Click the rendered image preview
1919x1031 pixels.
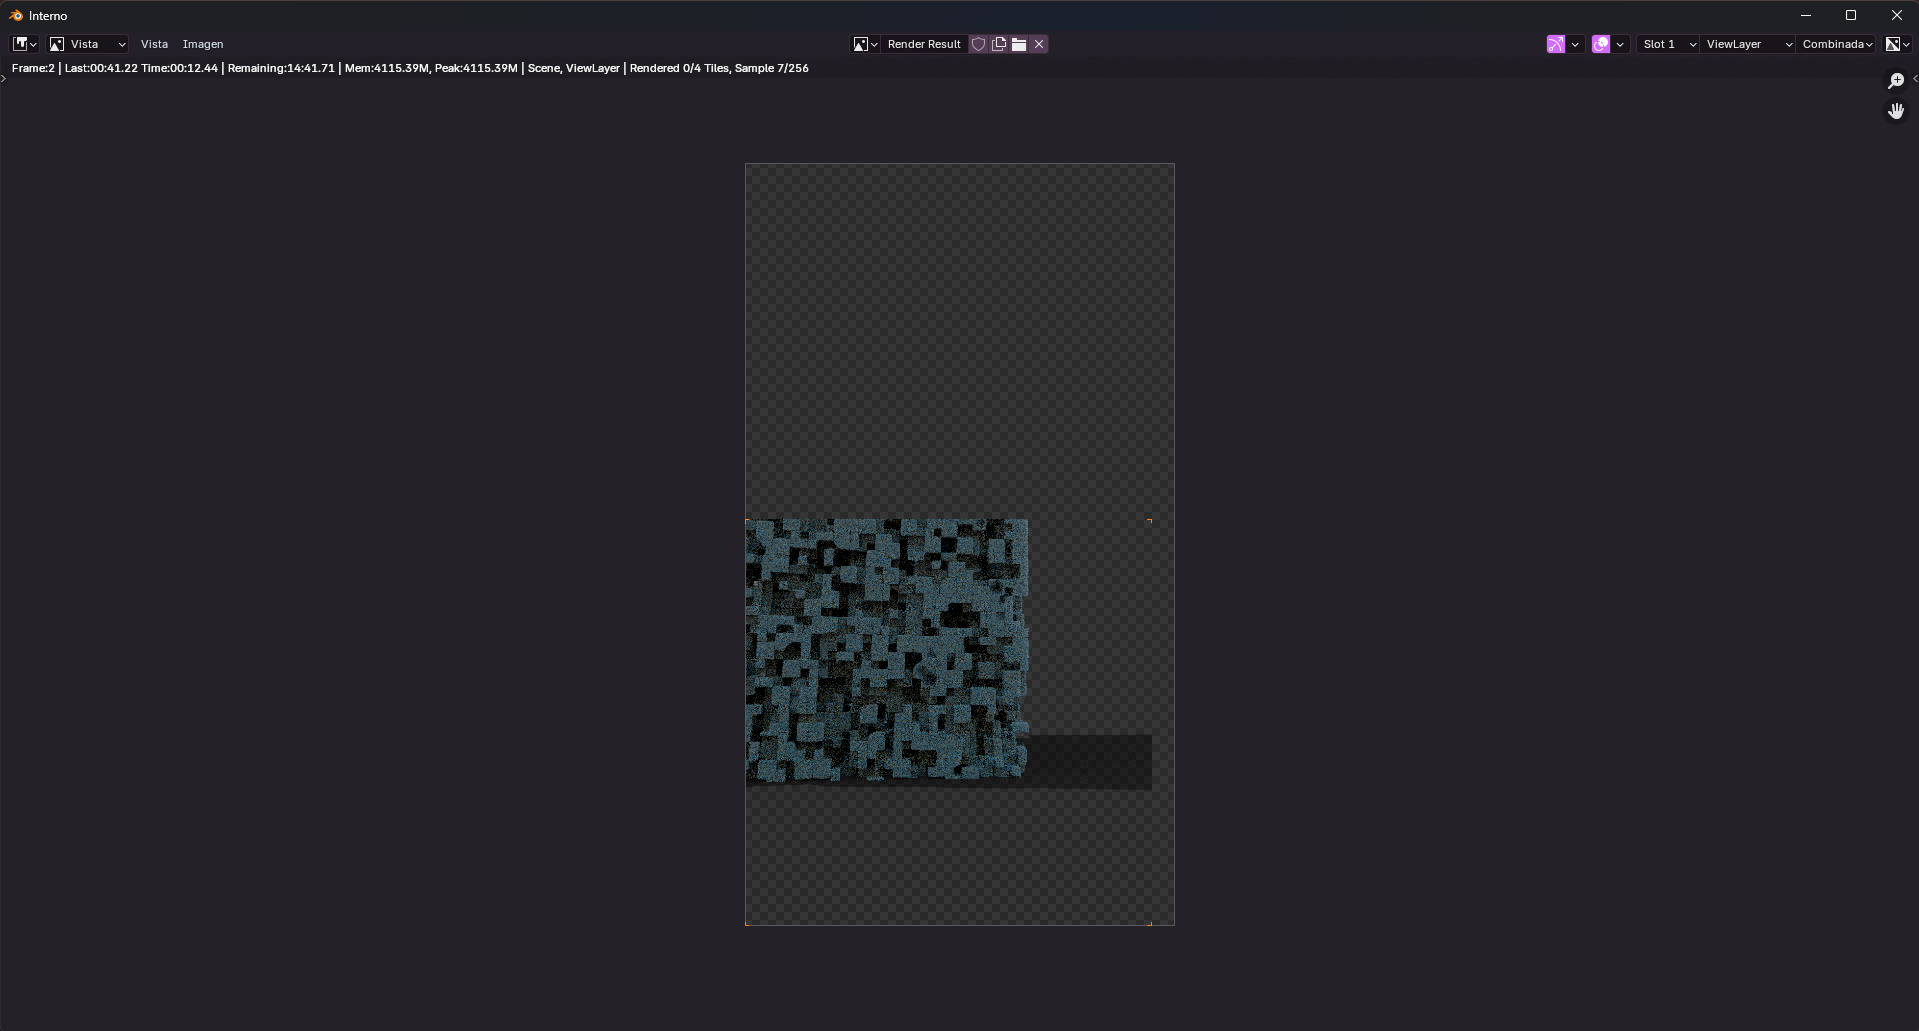(x=960, y=544)
